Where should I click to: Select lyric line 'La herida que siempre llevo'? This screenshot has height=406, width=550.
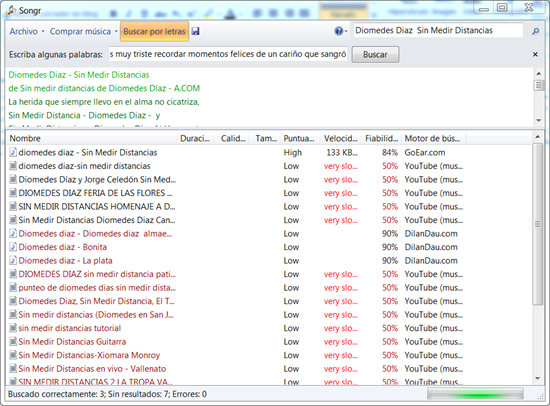(x=104, y=102)
